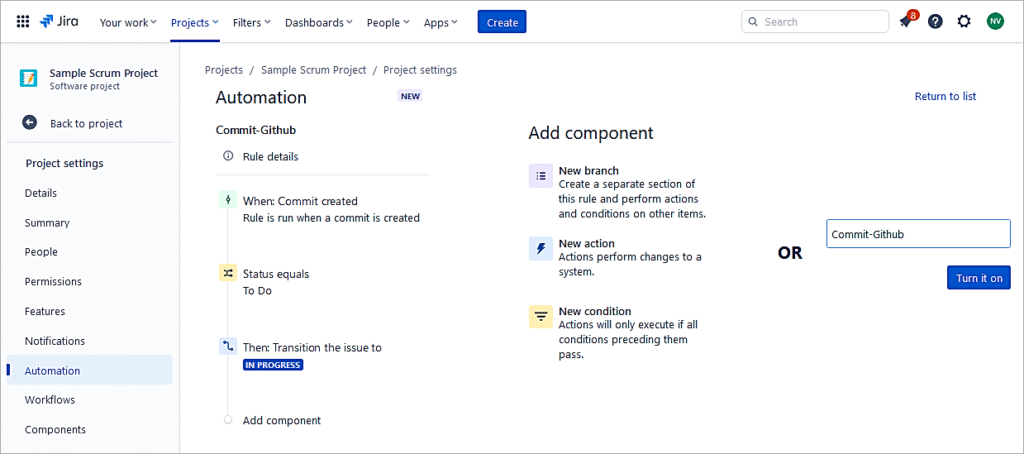This screenshot has height=454, width=1024.
Task: Click the Jira logo
Action: click(59, 21)
